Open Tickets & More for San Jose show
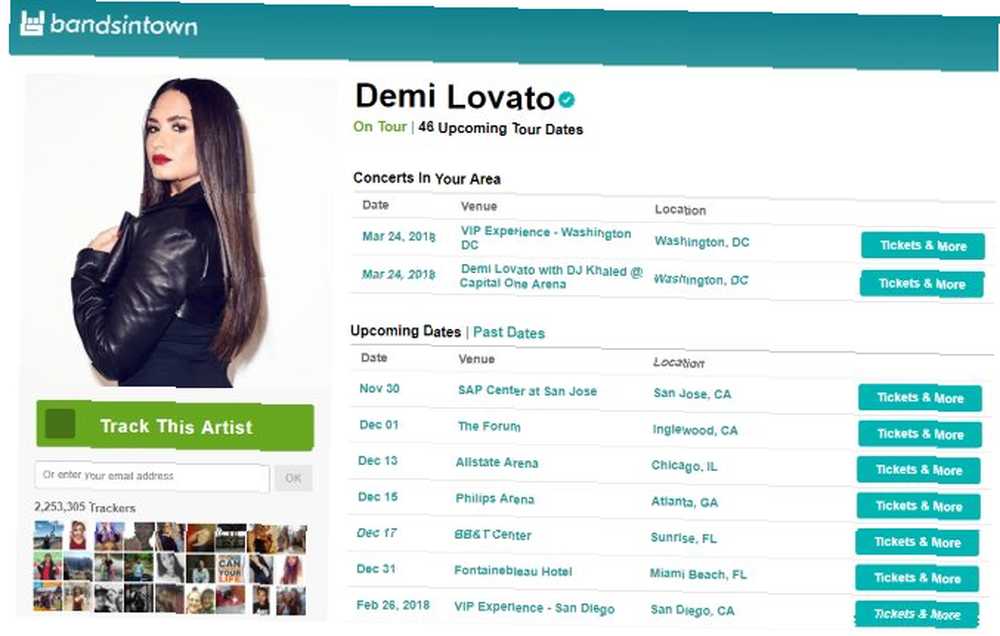Image resolution: width=1000 pixels, height=636 pixels. coord(920,398)
